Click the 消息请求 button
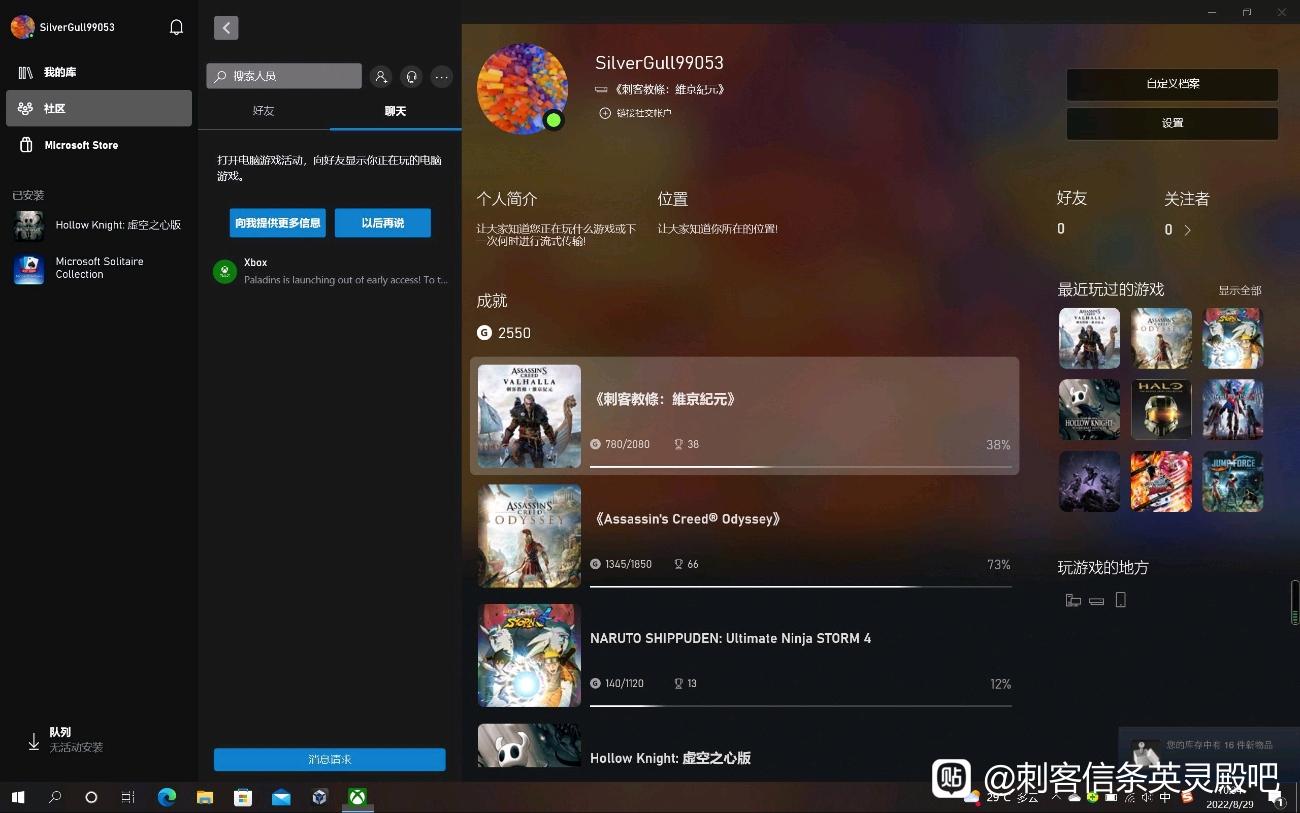This screenshot has height=813, width=1300. coord(330,760)
